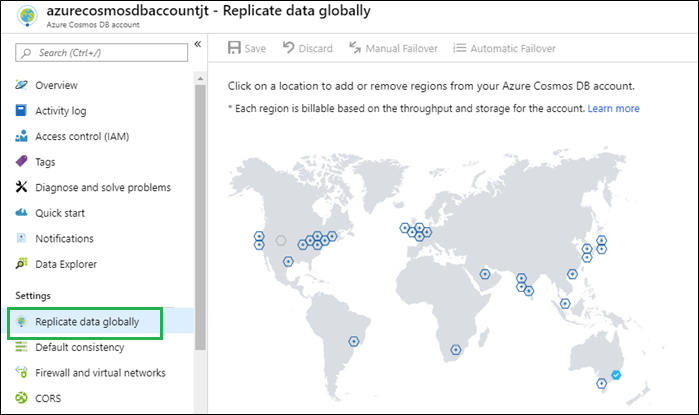The image size is (699, 415).
Task: Open Quick start
Action: 60,213
